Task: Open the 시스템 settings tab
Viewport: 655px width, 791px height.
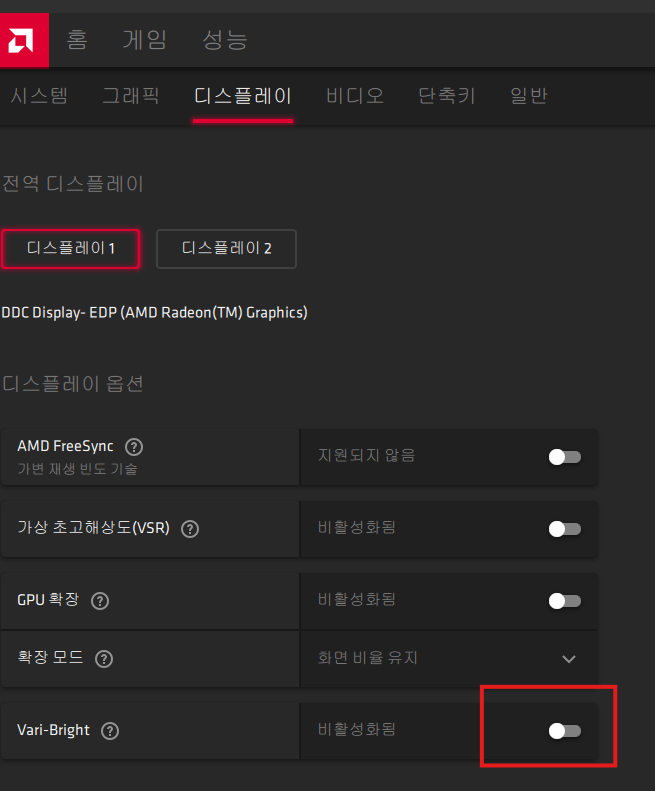Action: (x=39, y=95)
